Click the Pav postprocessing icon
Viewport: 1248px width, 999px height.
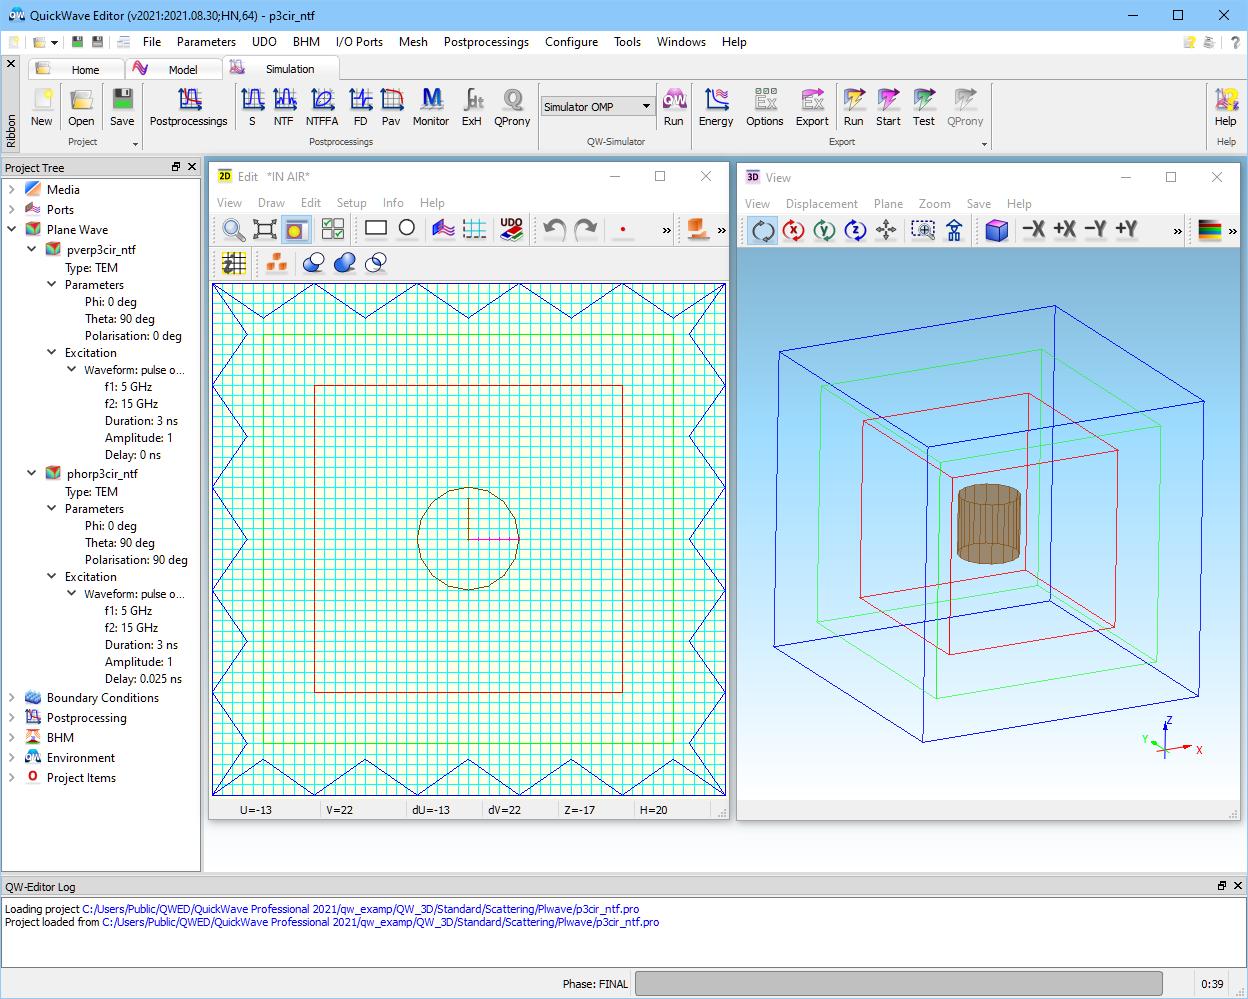coord(391,107)
